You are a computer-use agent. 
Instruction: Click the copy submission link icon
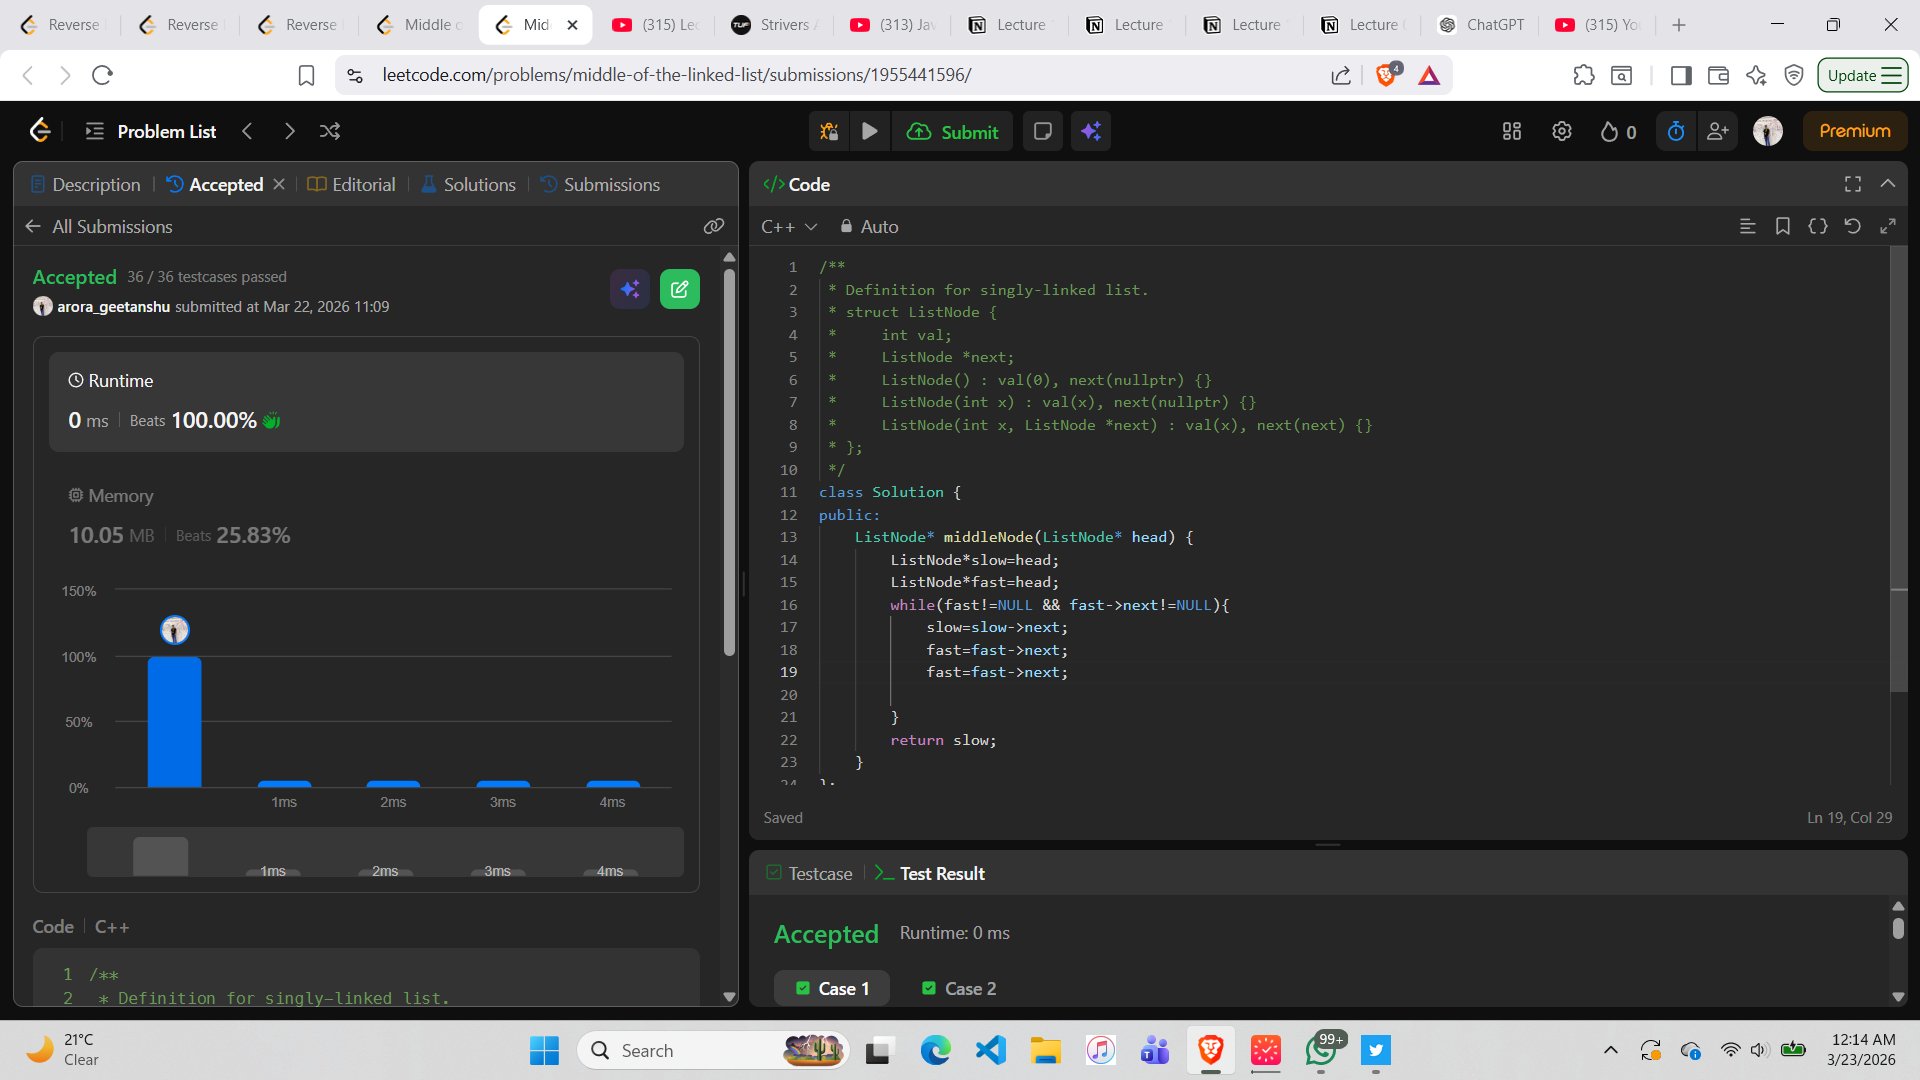[713, 227]
